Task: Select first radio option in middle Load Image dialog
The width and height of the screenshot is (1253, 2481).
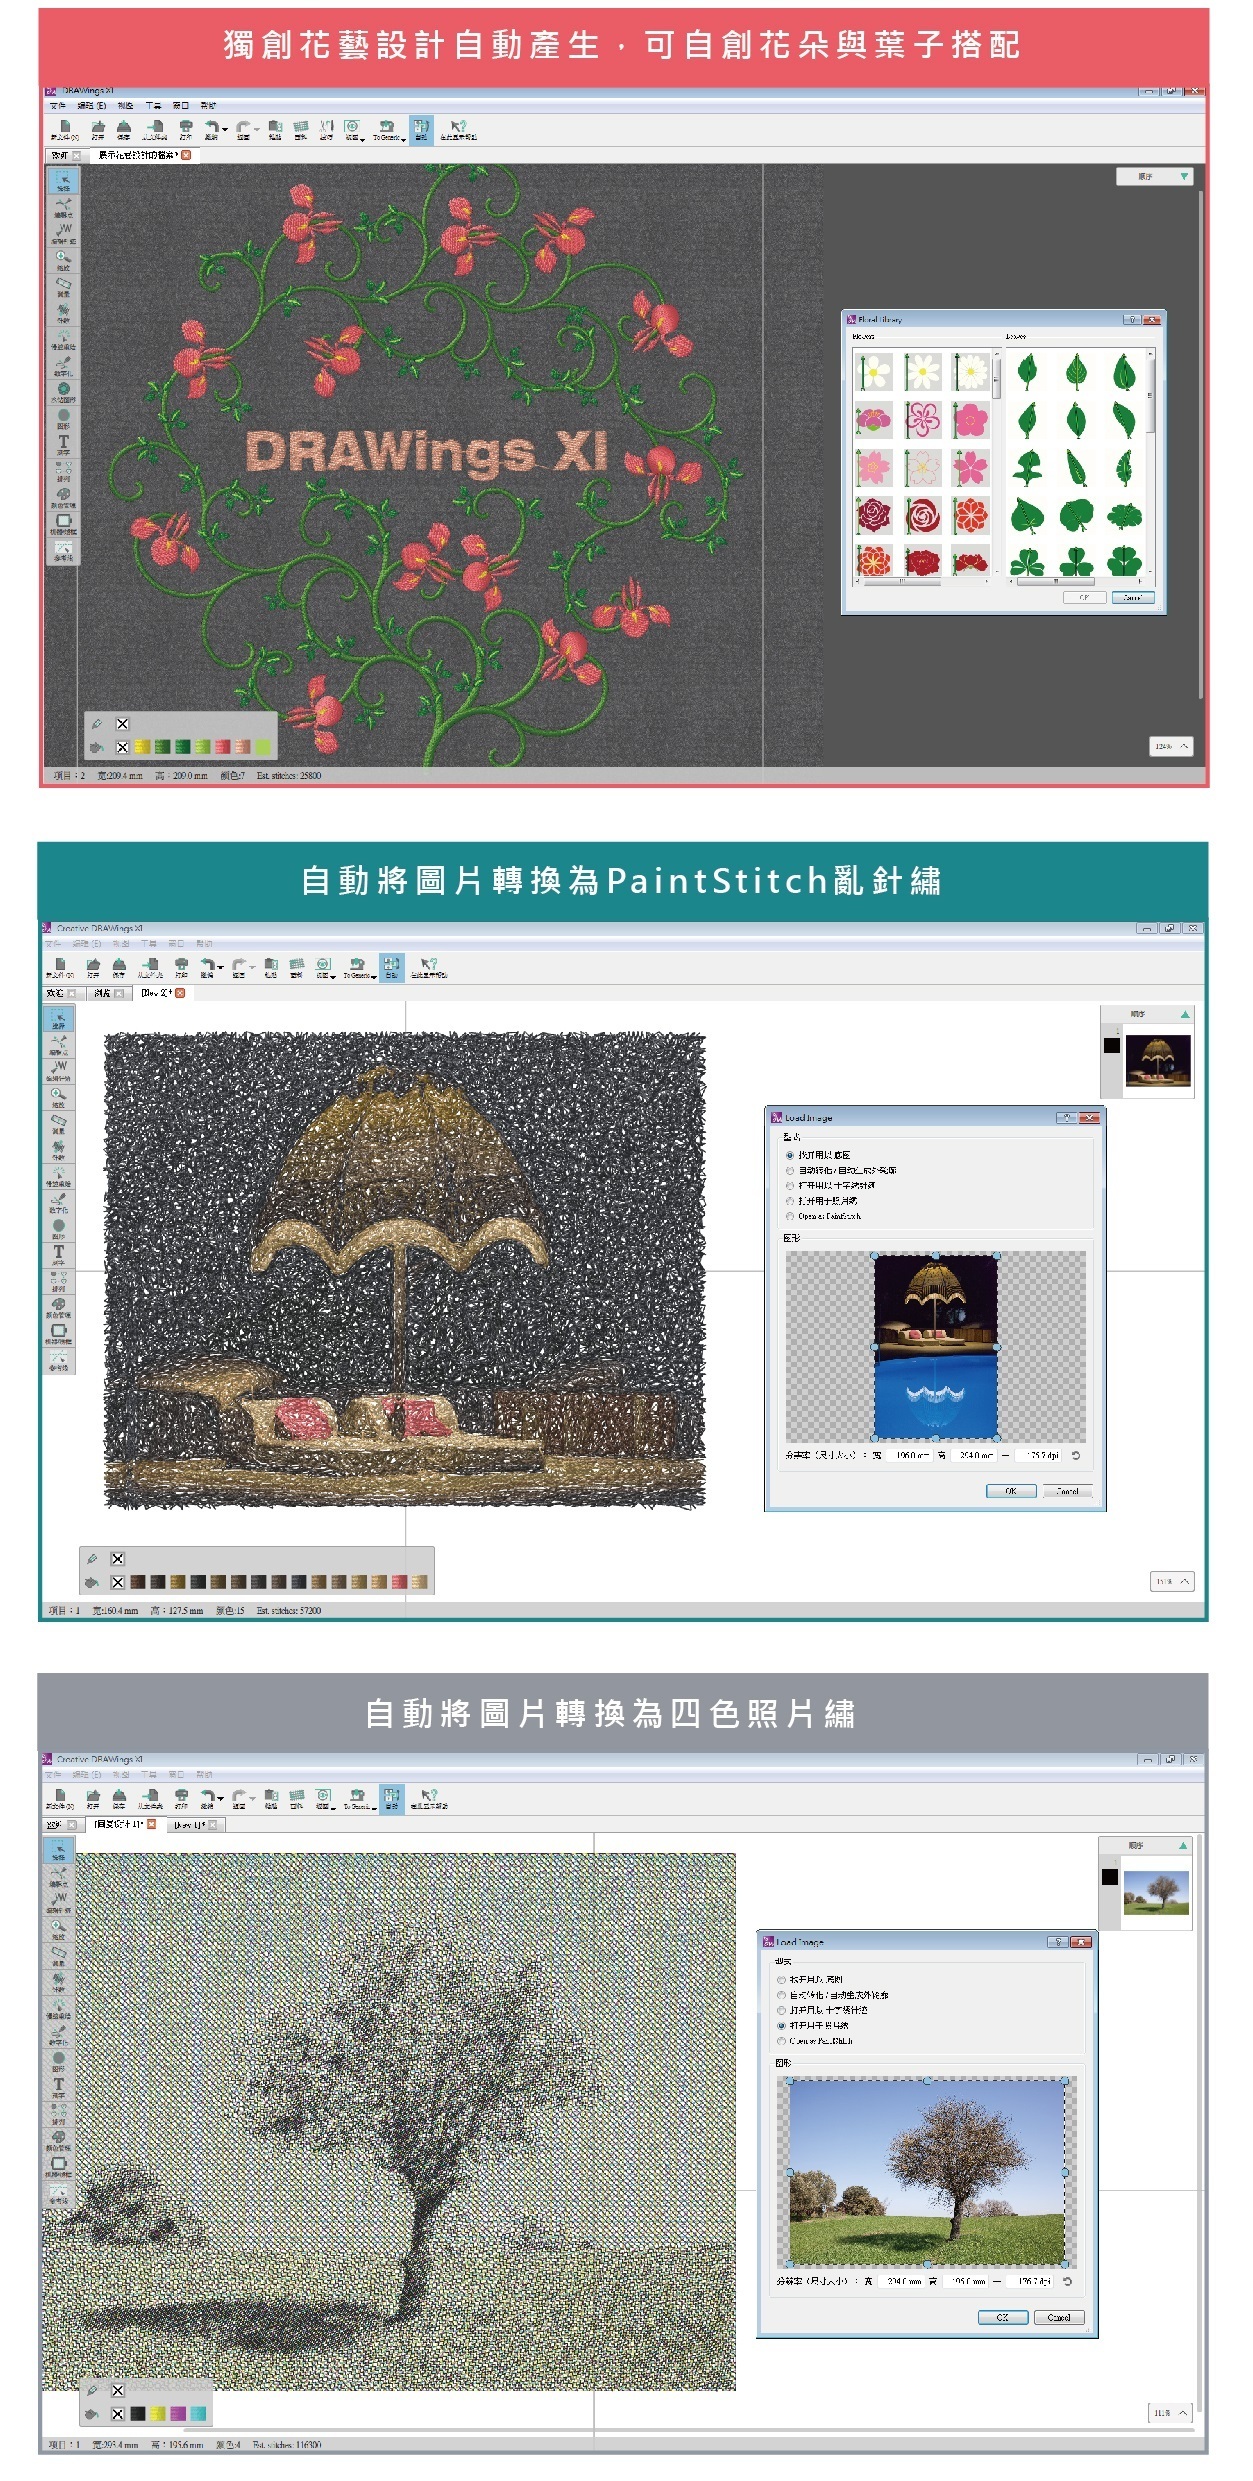Action: pos(790,1154)
